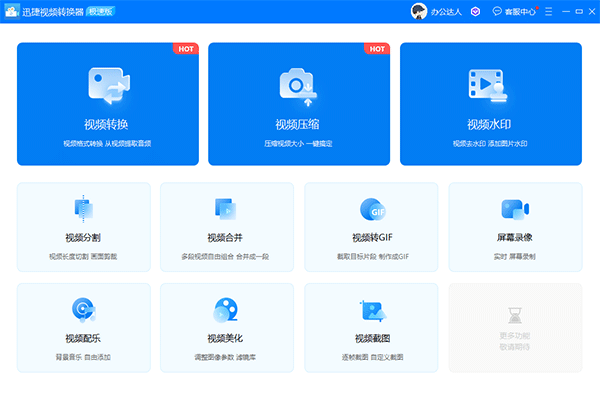
Task: Click the 逐帧截图 自定义截图 description
Action: (x=372, y=357)
